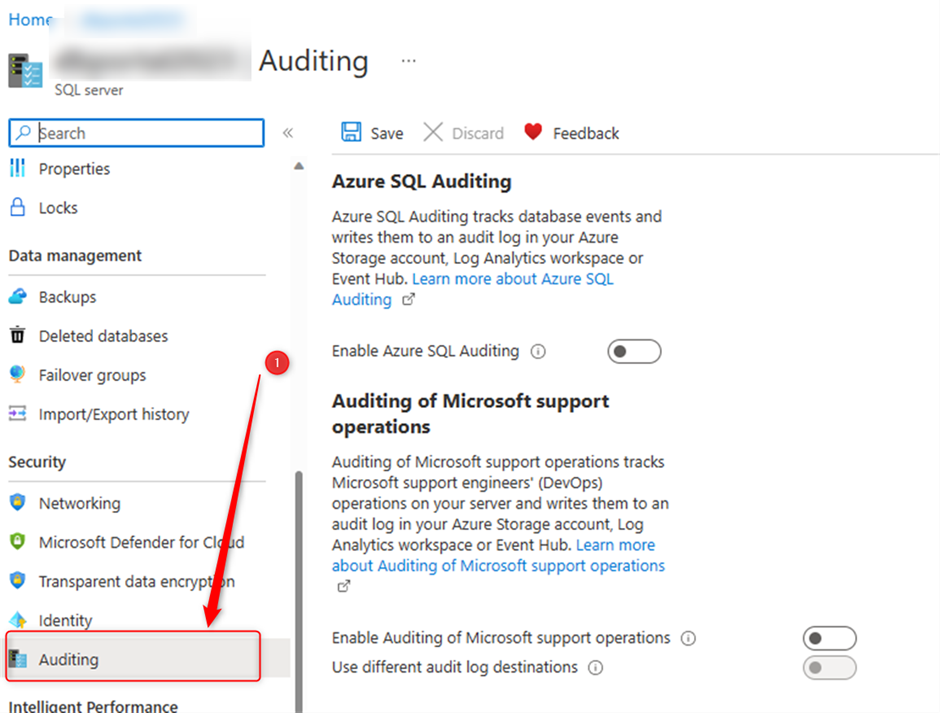Select Transparent data encryption
Viewport: 940px width, 713px height.
[137, 581]
